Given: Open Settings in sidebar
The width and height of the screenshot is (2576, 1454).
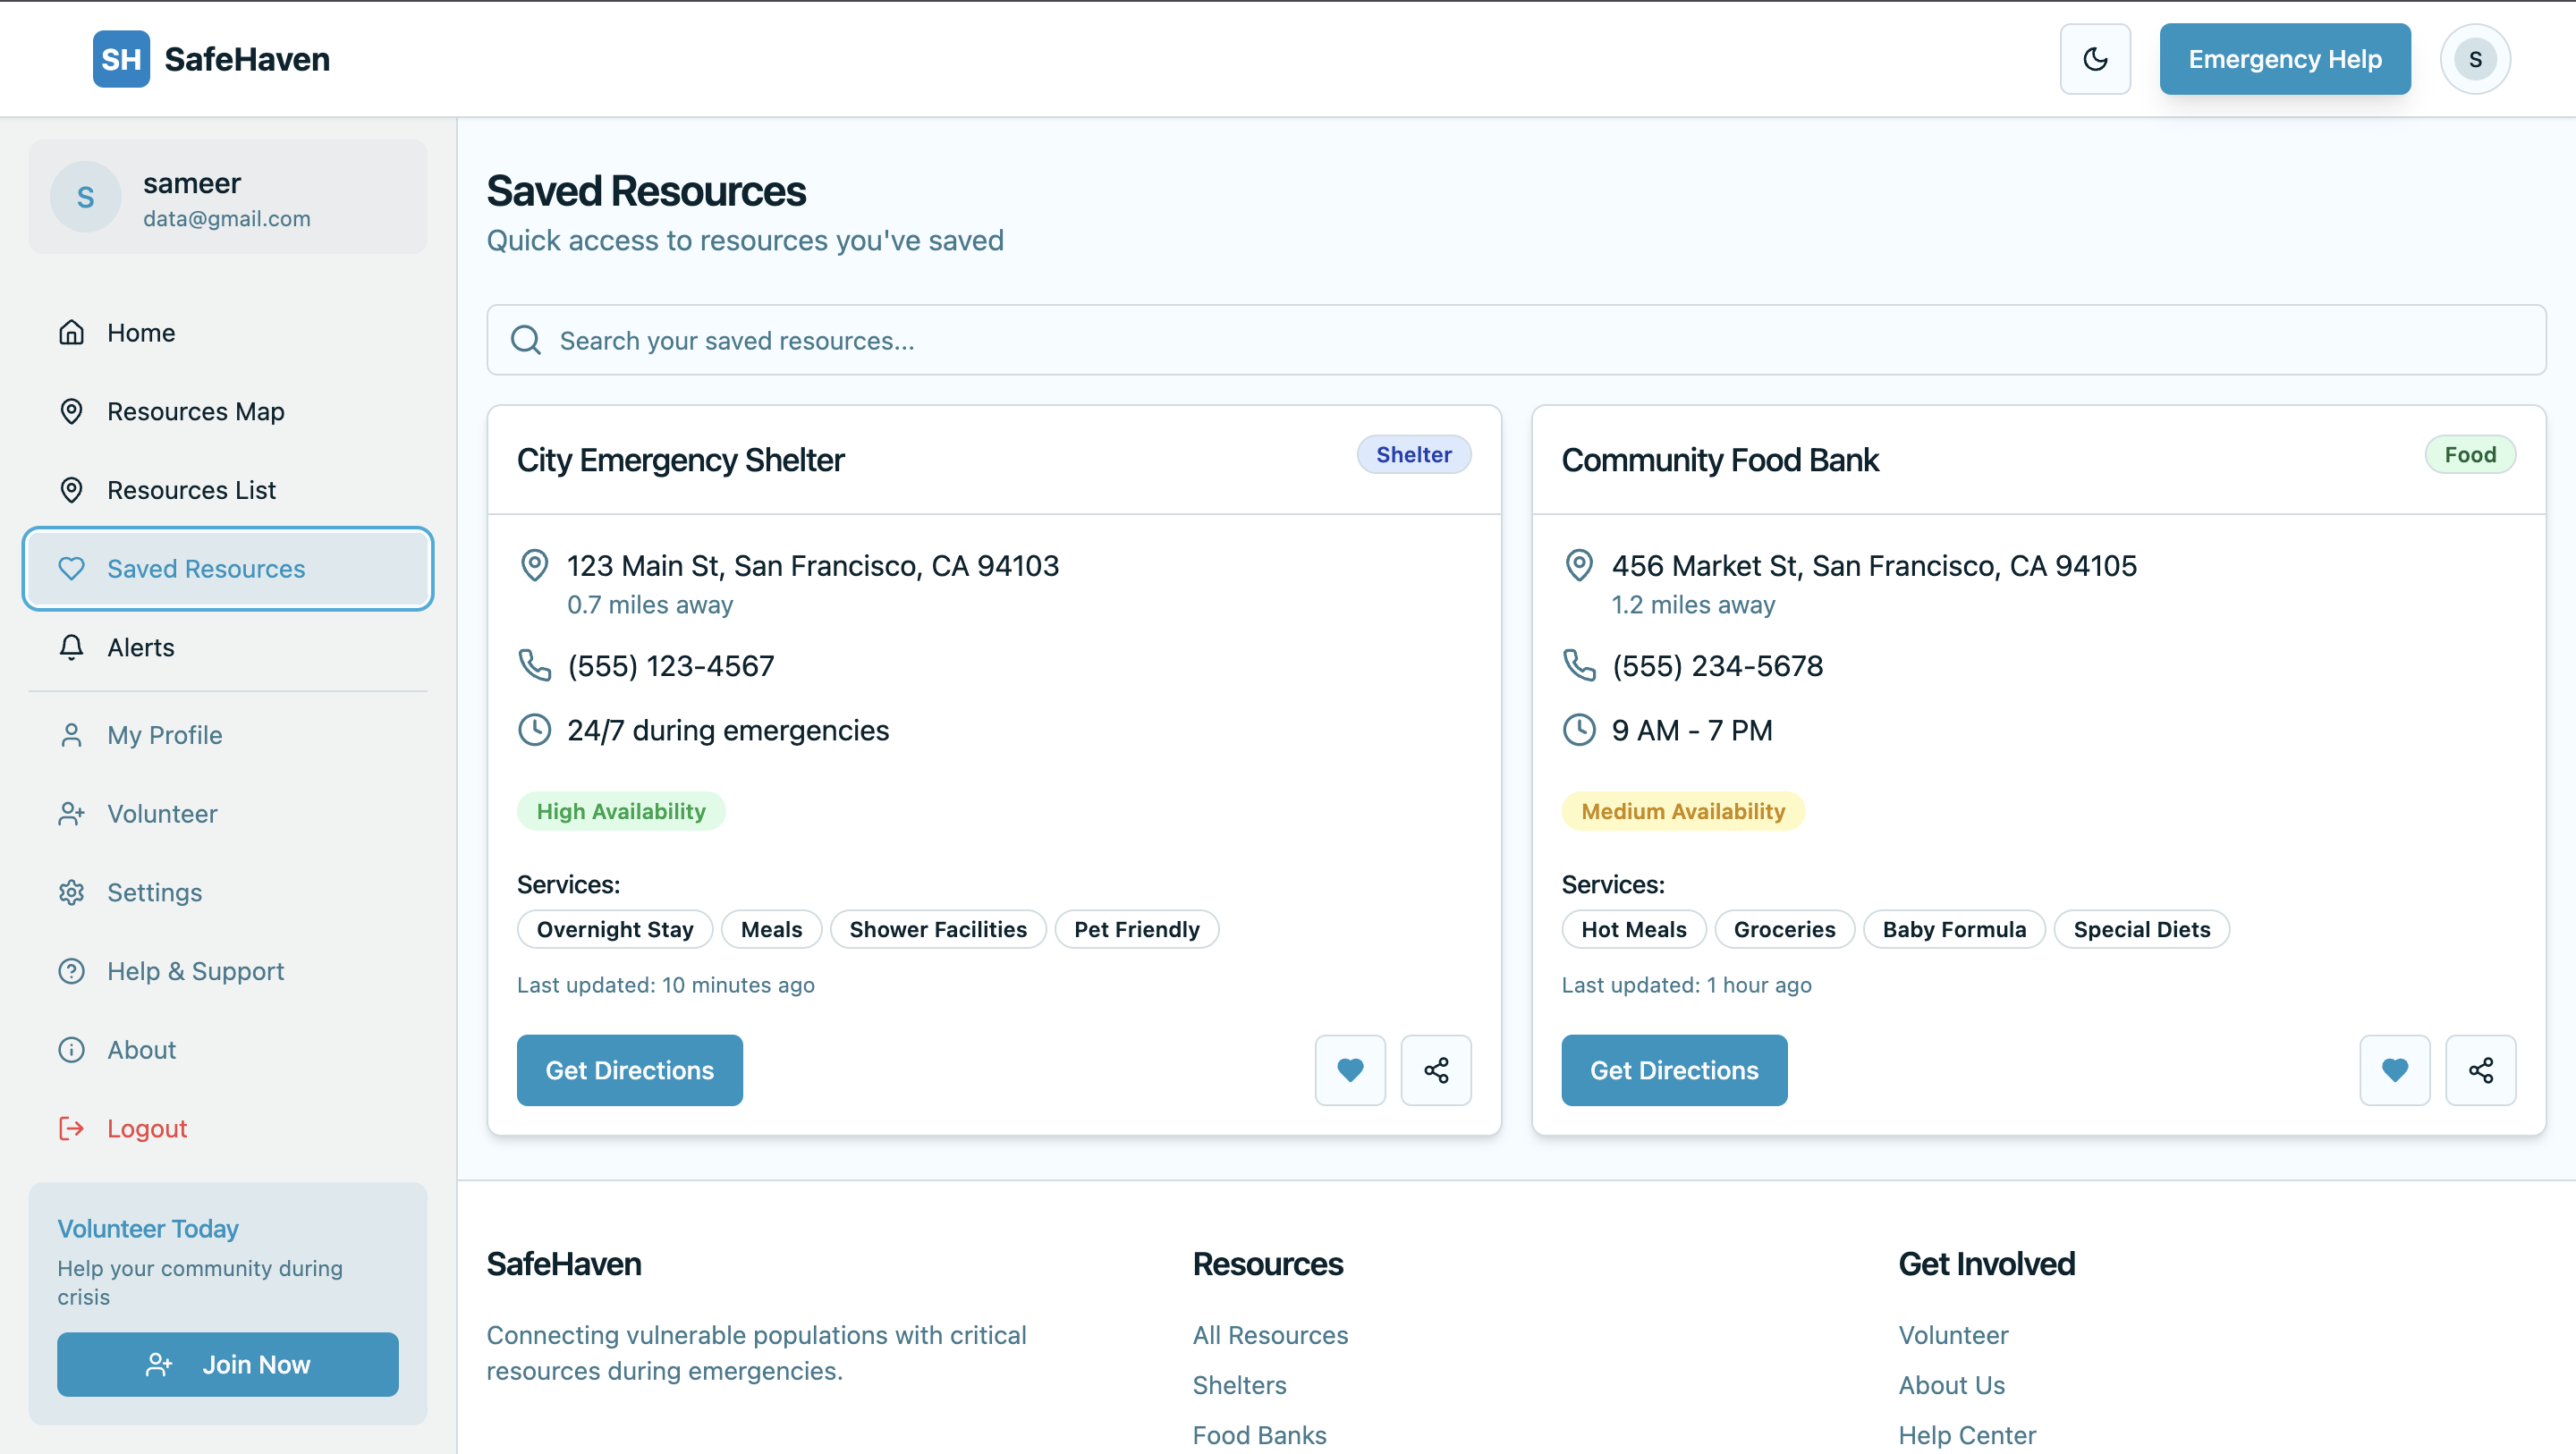Looking at the screenshot, I should 154,892.
